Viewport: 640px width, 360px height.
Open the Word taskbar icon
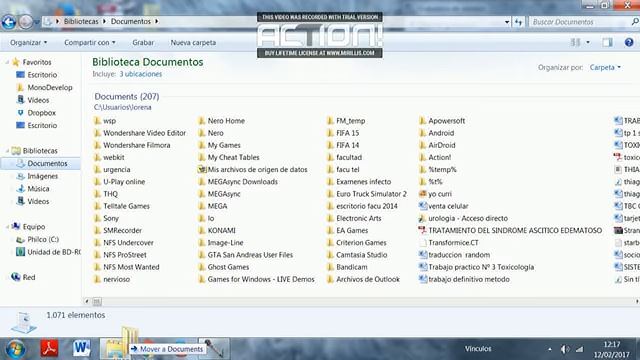tap(81, 348)
